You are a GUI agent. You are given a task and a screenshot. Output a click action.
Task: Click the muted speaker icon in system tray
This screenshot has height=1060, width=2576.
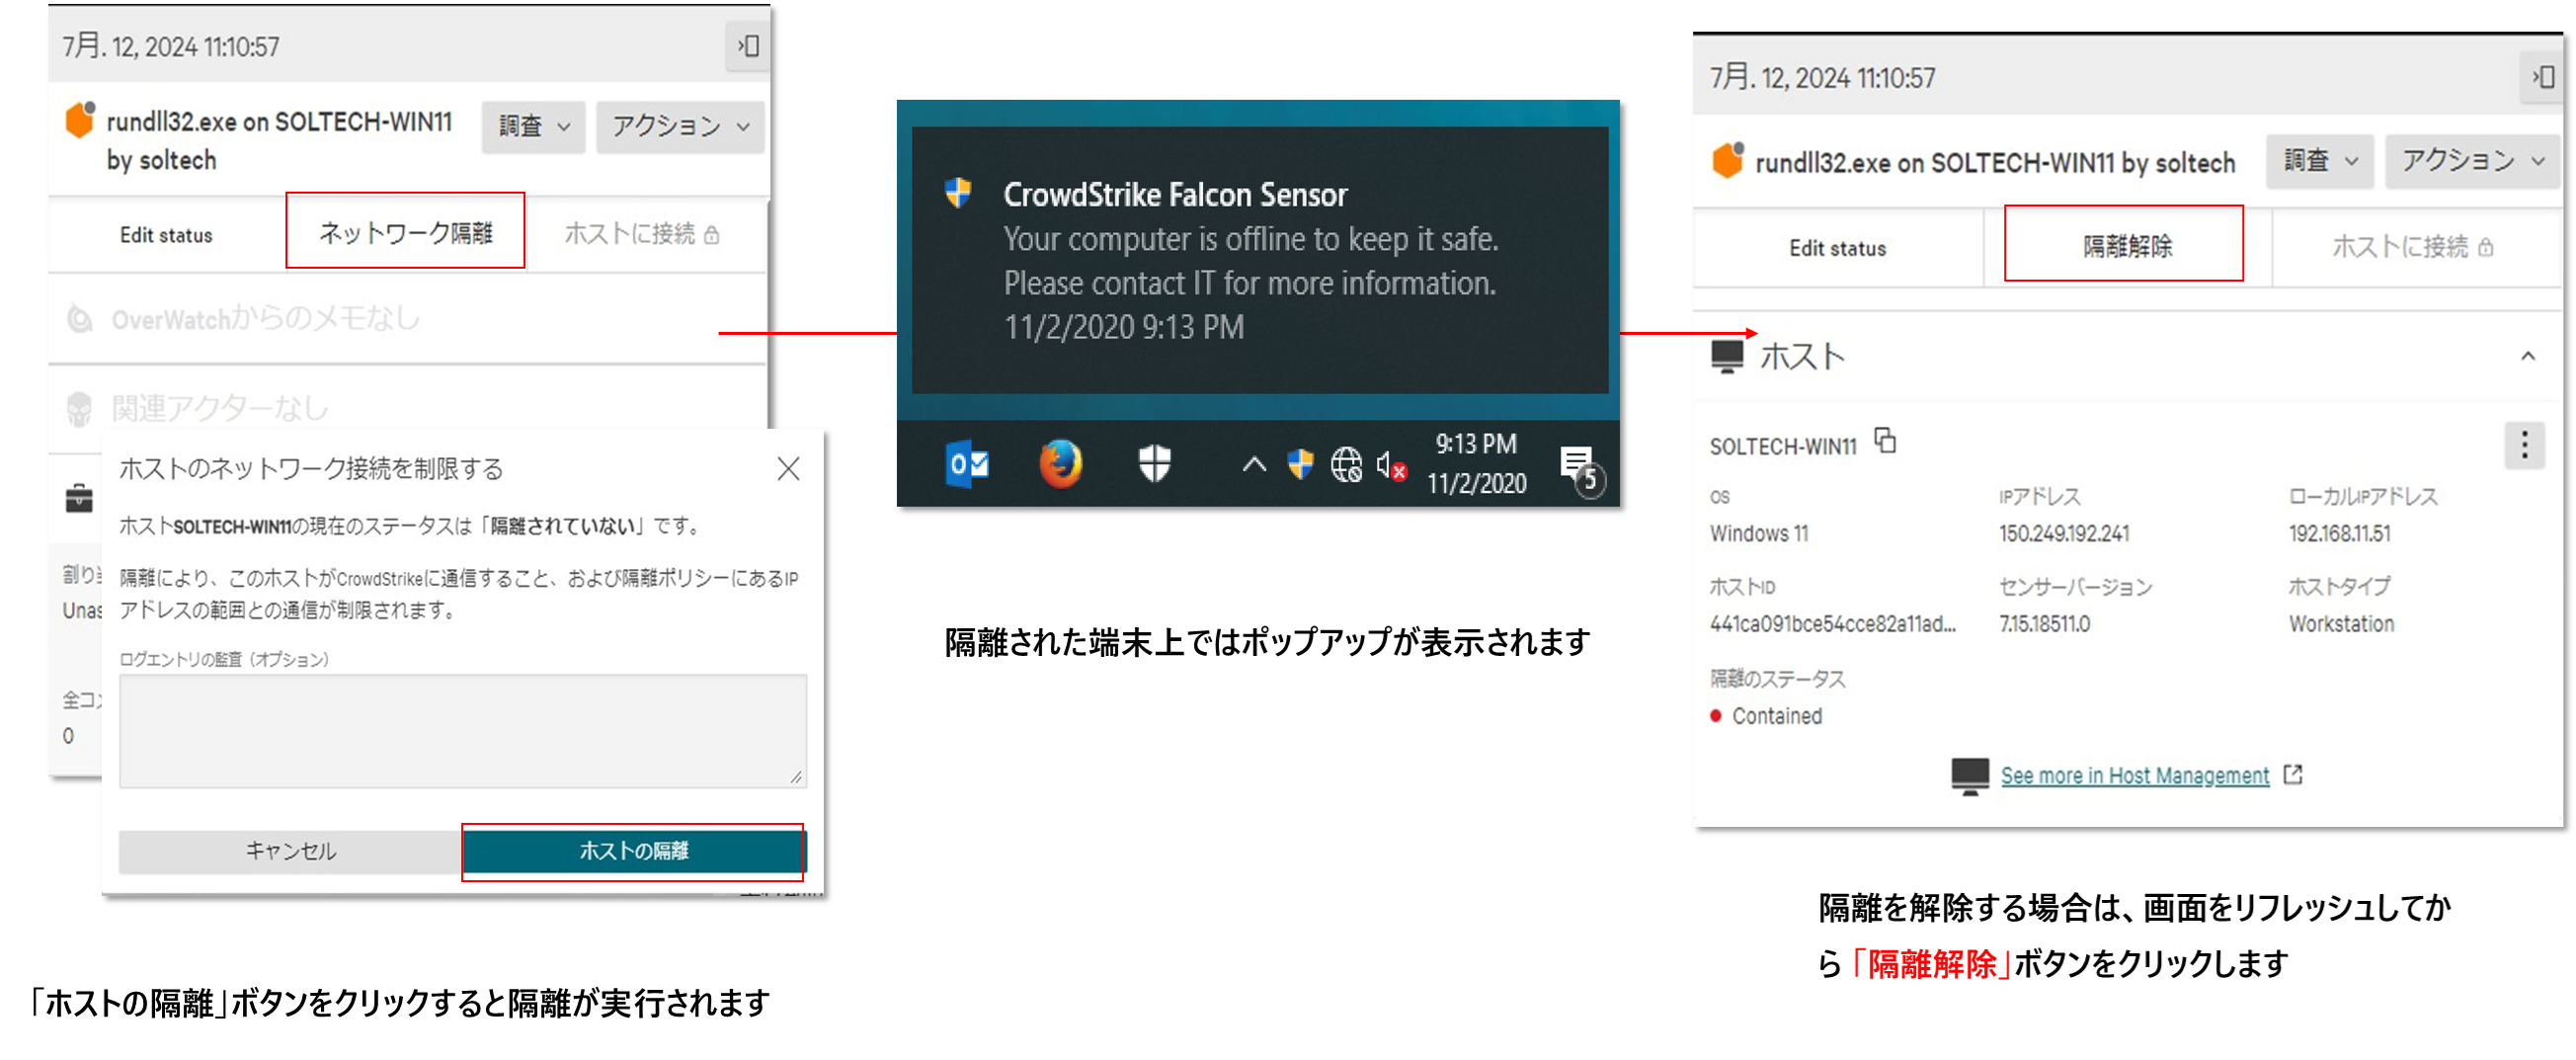point(1390,465)
